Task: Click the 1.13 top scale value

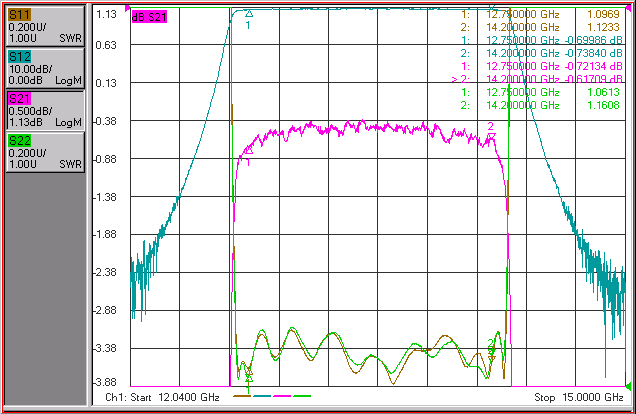Action: [106, 14]
